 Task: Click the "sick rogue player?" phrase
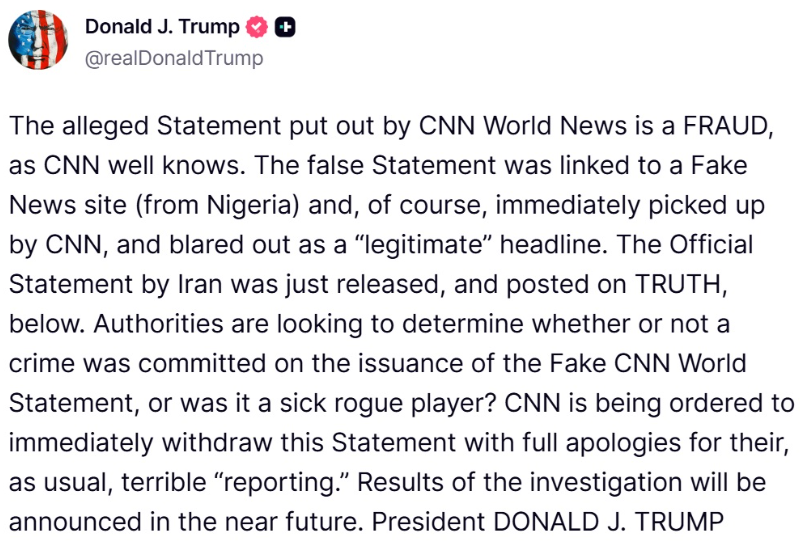pos(382,401)
